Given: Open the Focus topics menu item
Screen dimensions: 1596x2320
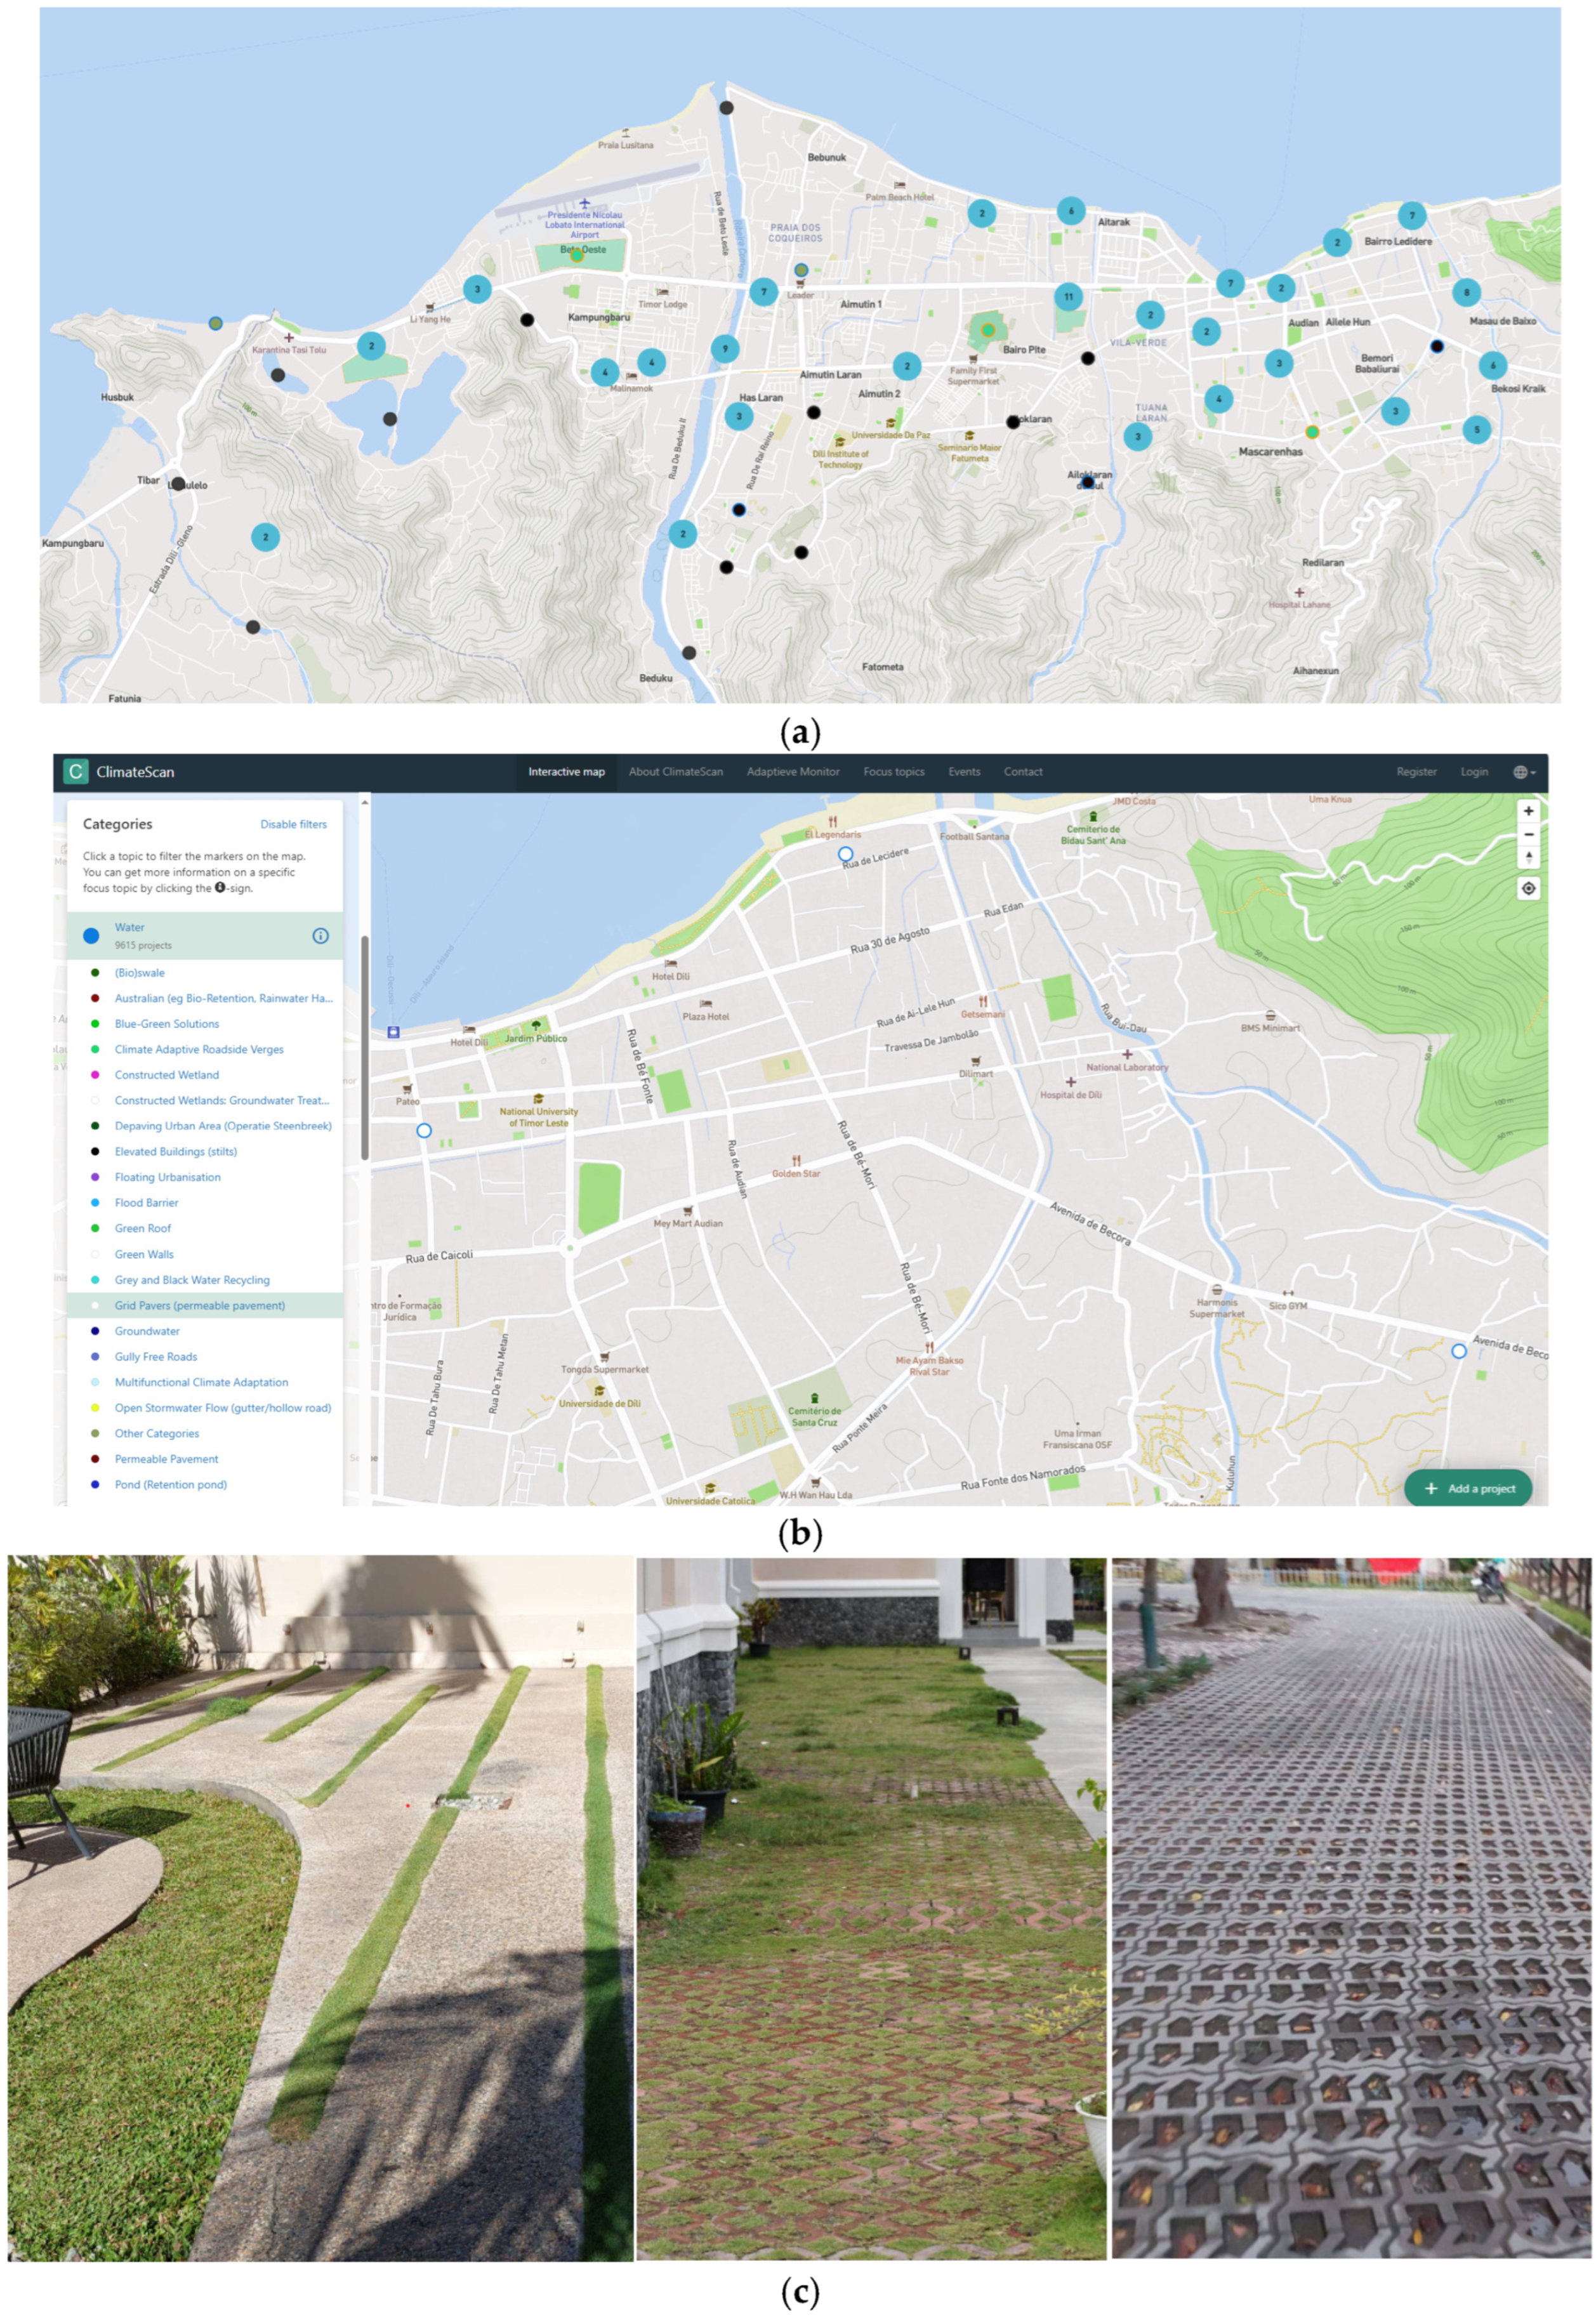Looking at the screenshot, I should click(893, 772).
